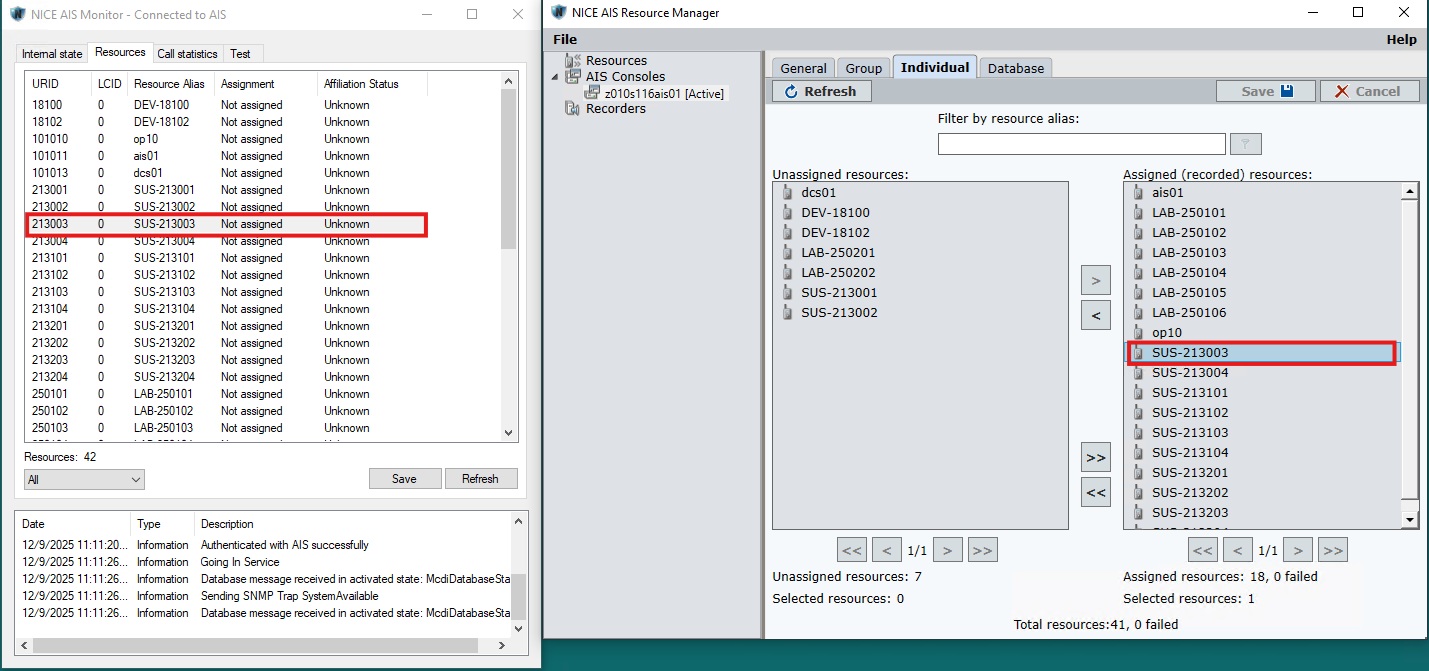
Task: Open the Call statistics tab in AIS Monitor
Action: tap(187, 54)
